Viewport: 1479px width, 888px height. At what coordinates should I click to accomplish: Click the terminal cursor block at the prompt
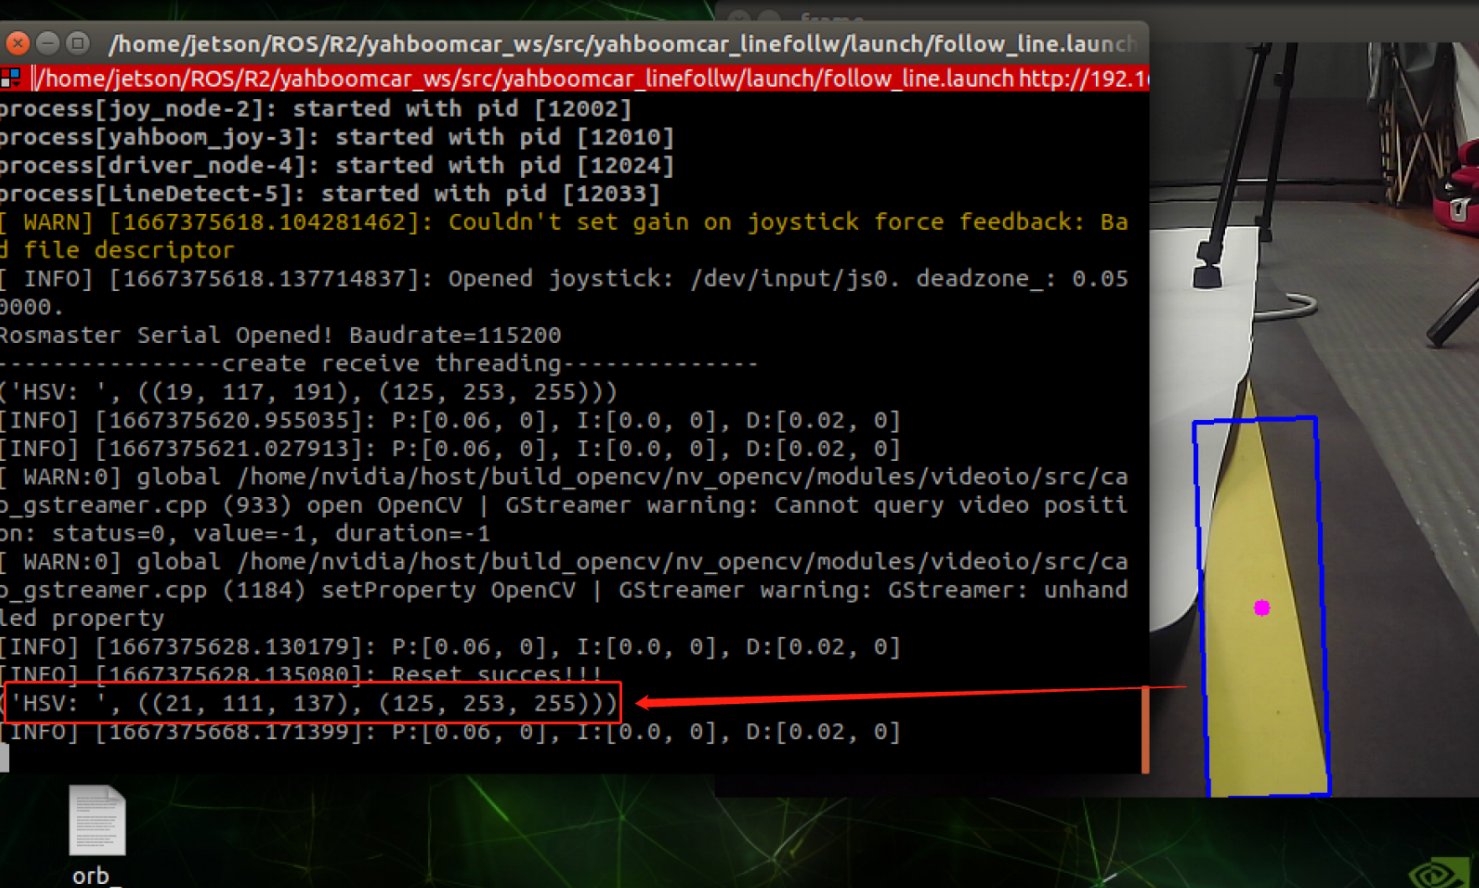(x=4, y=758)
